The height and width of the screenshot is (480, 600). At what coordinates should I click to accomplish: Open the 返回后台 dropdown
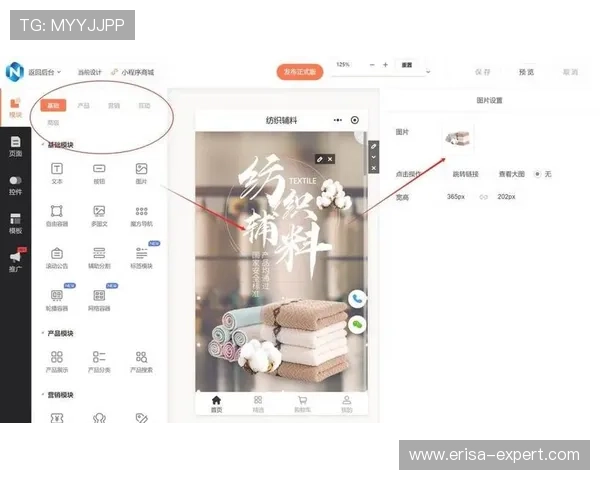(x=44, y=72)
